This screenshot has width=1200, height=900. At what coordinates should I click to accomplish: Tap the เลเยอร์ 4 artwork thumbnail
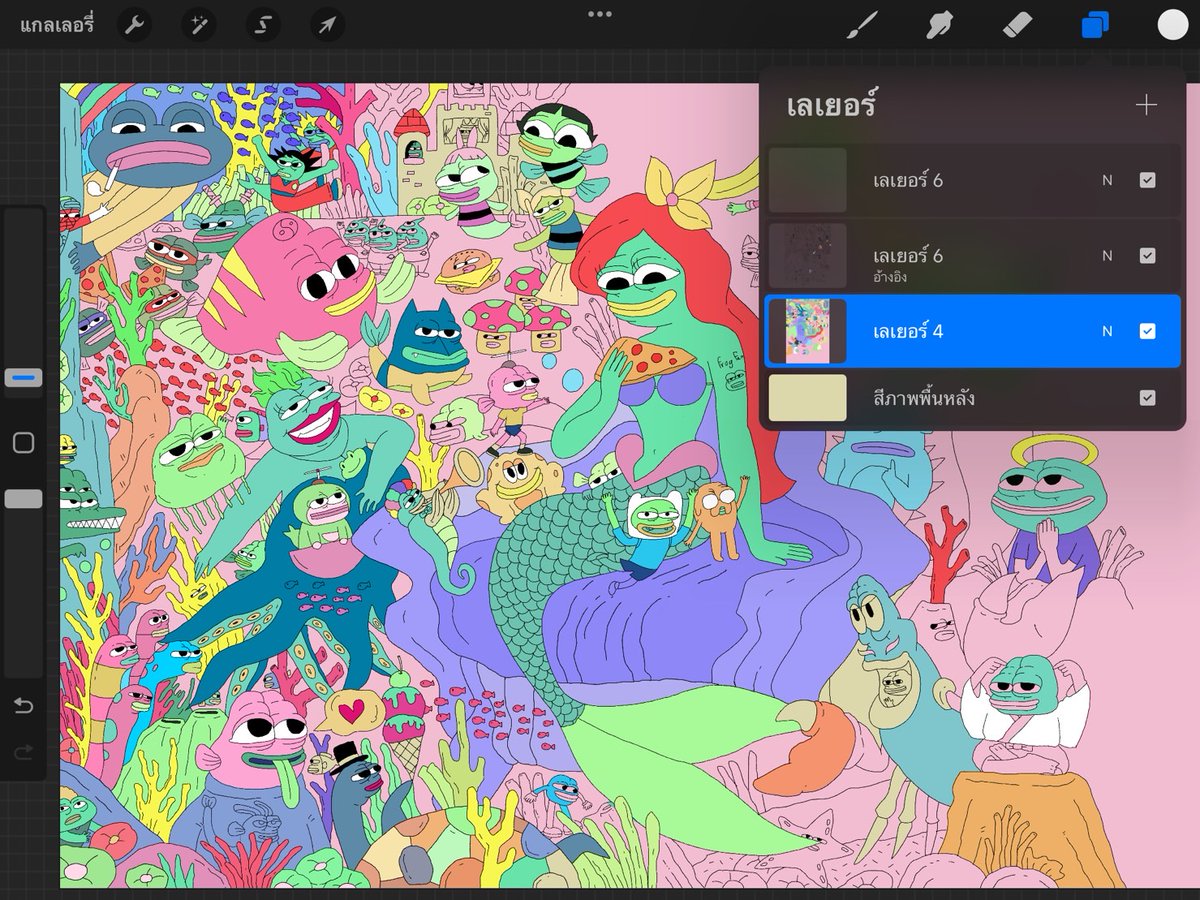[x=808, y=331]
